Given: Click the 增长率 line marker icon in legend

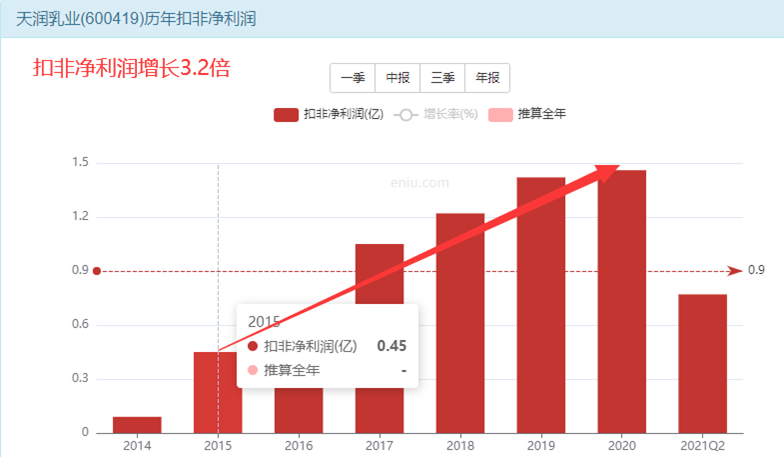Looking at the screenshot, I should 406,116.
